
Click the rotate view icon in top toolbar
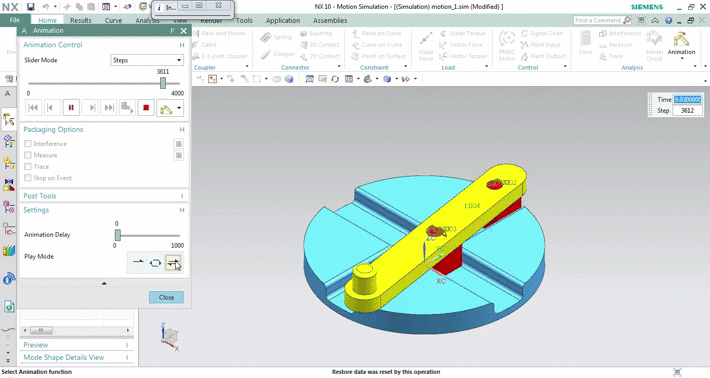click(x=335, y=79)
